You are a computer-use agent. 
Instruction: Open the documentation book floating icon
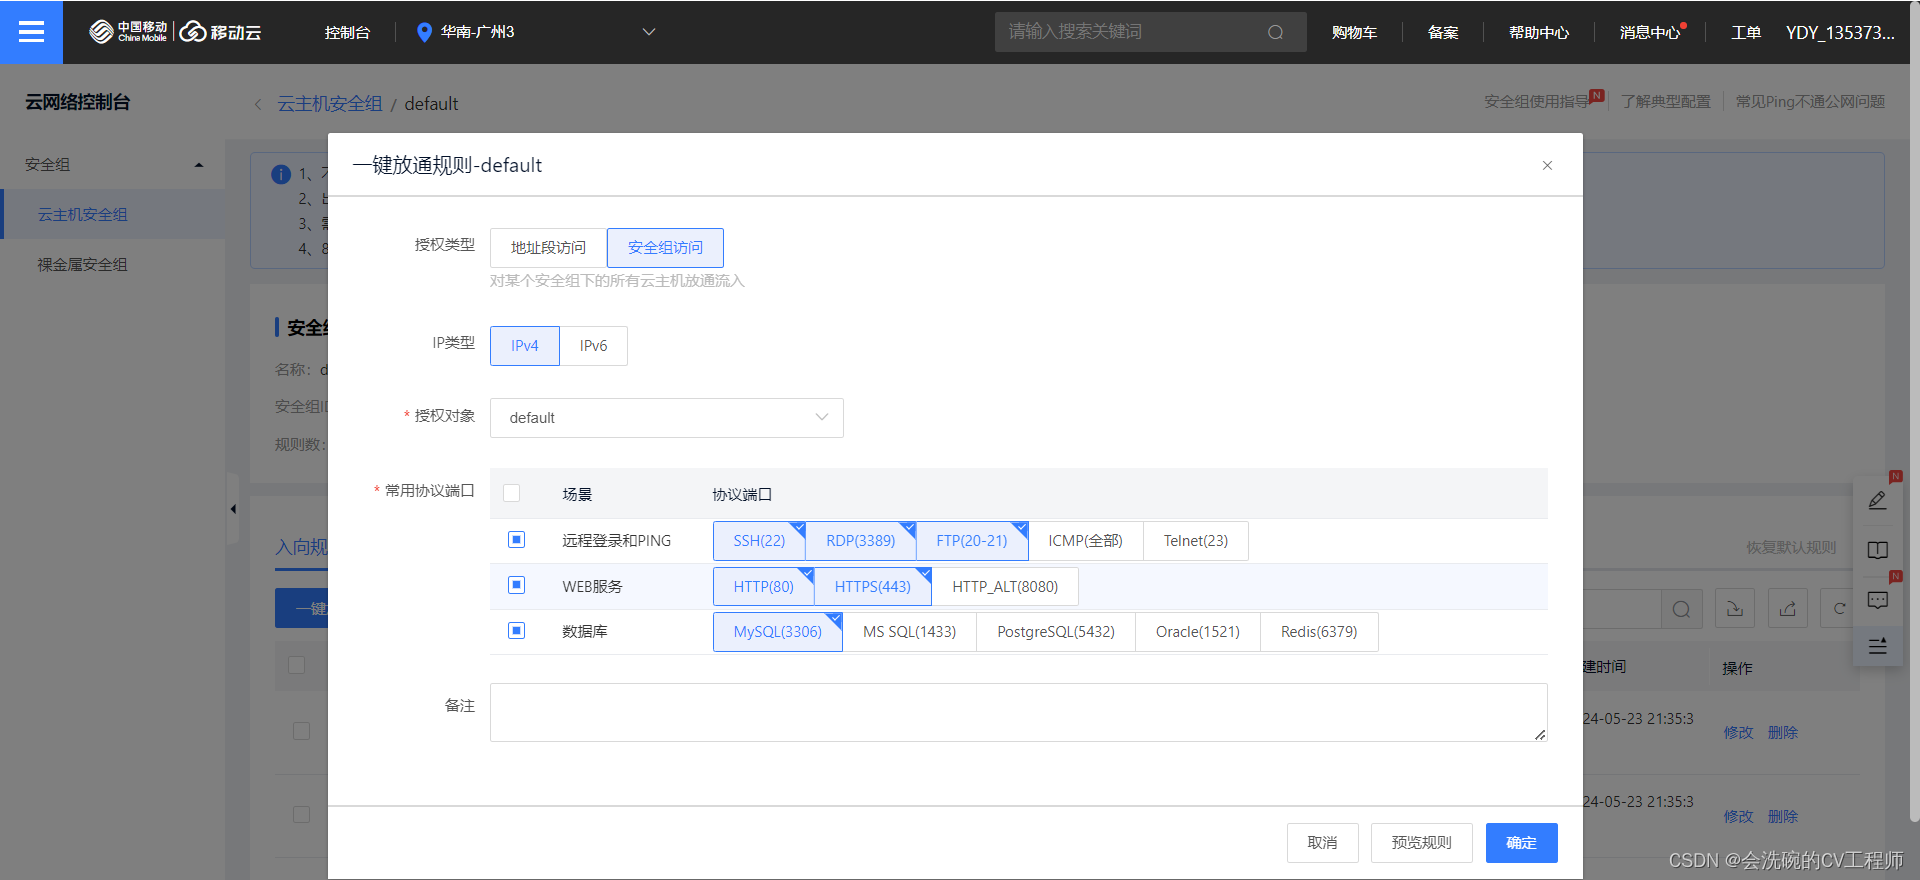click(x=1878, y=550)
